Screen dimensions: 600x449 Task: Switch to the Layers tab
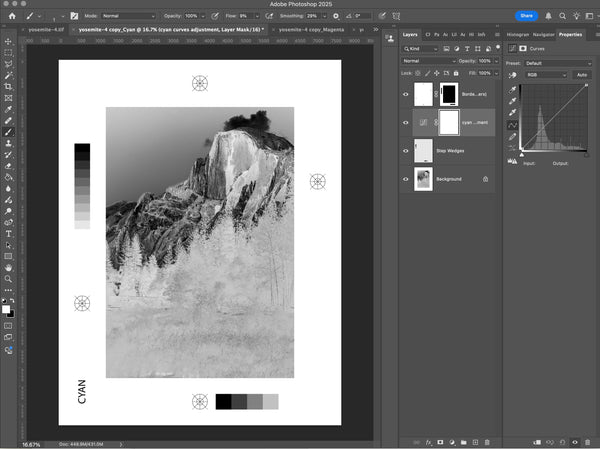[410, 34]
